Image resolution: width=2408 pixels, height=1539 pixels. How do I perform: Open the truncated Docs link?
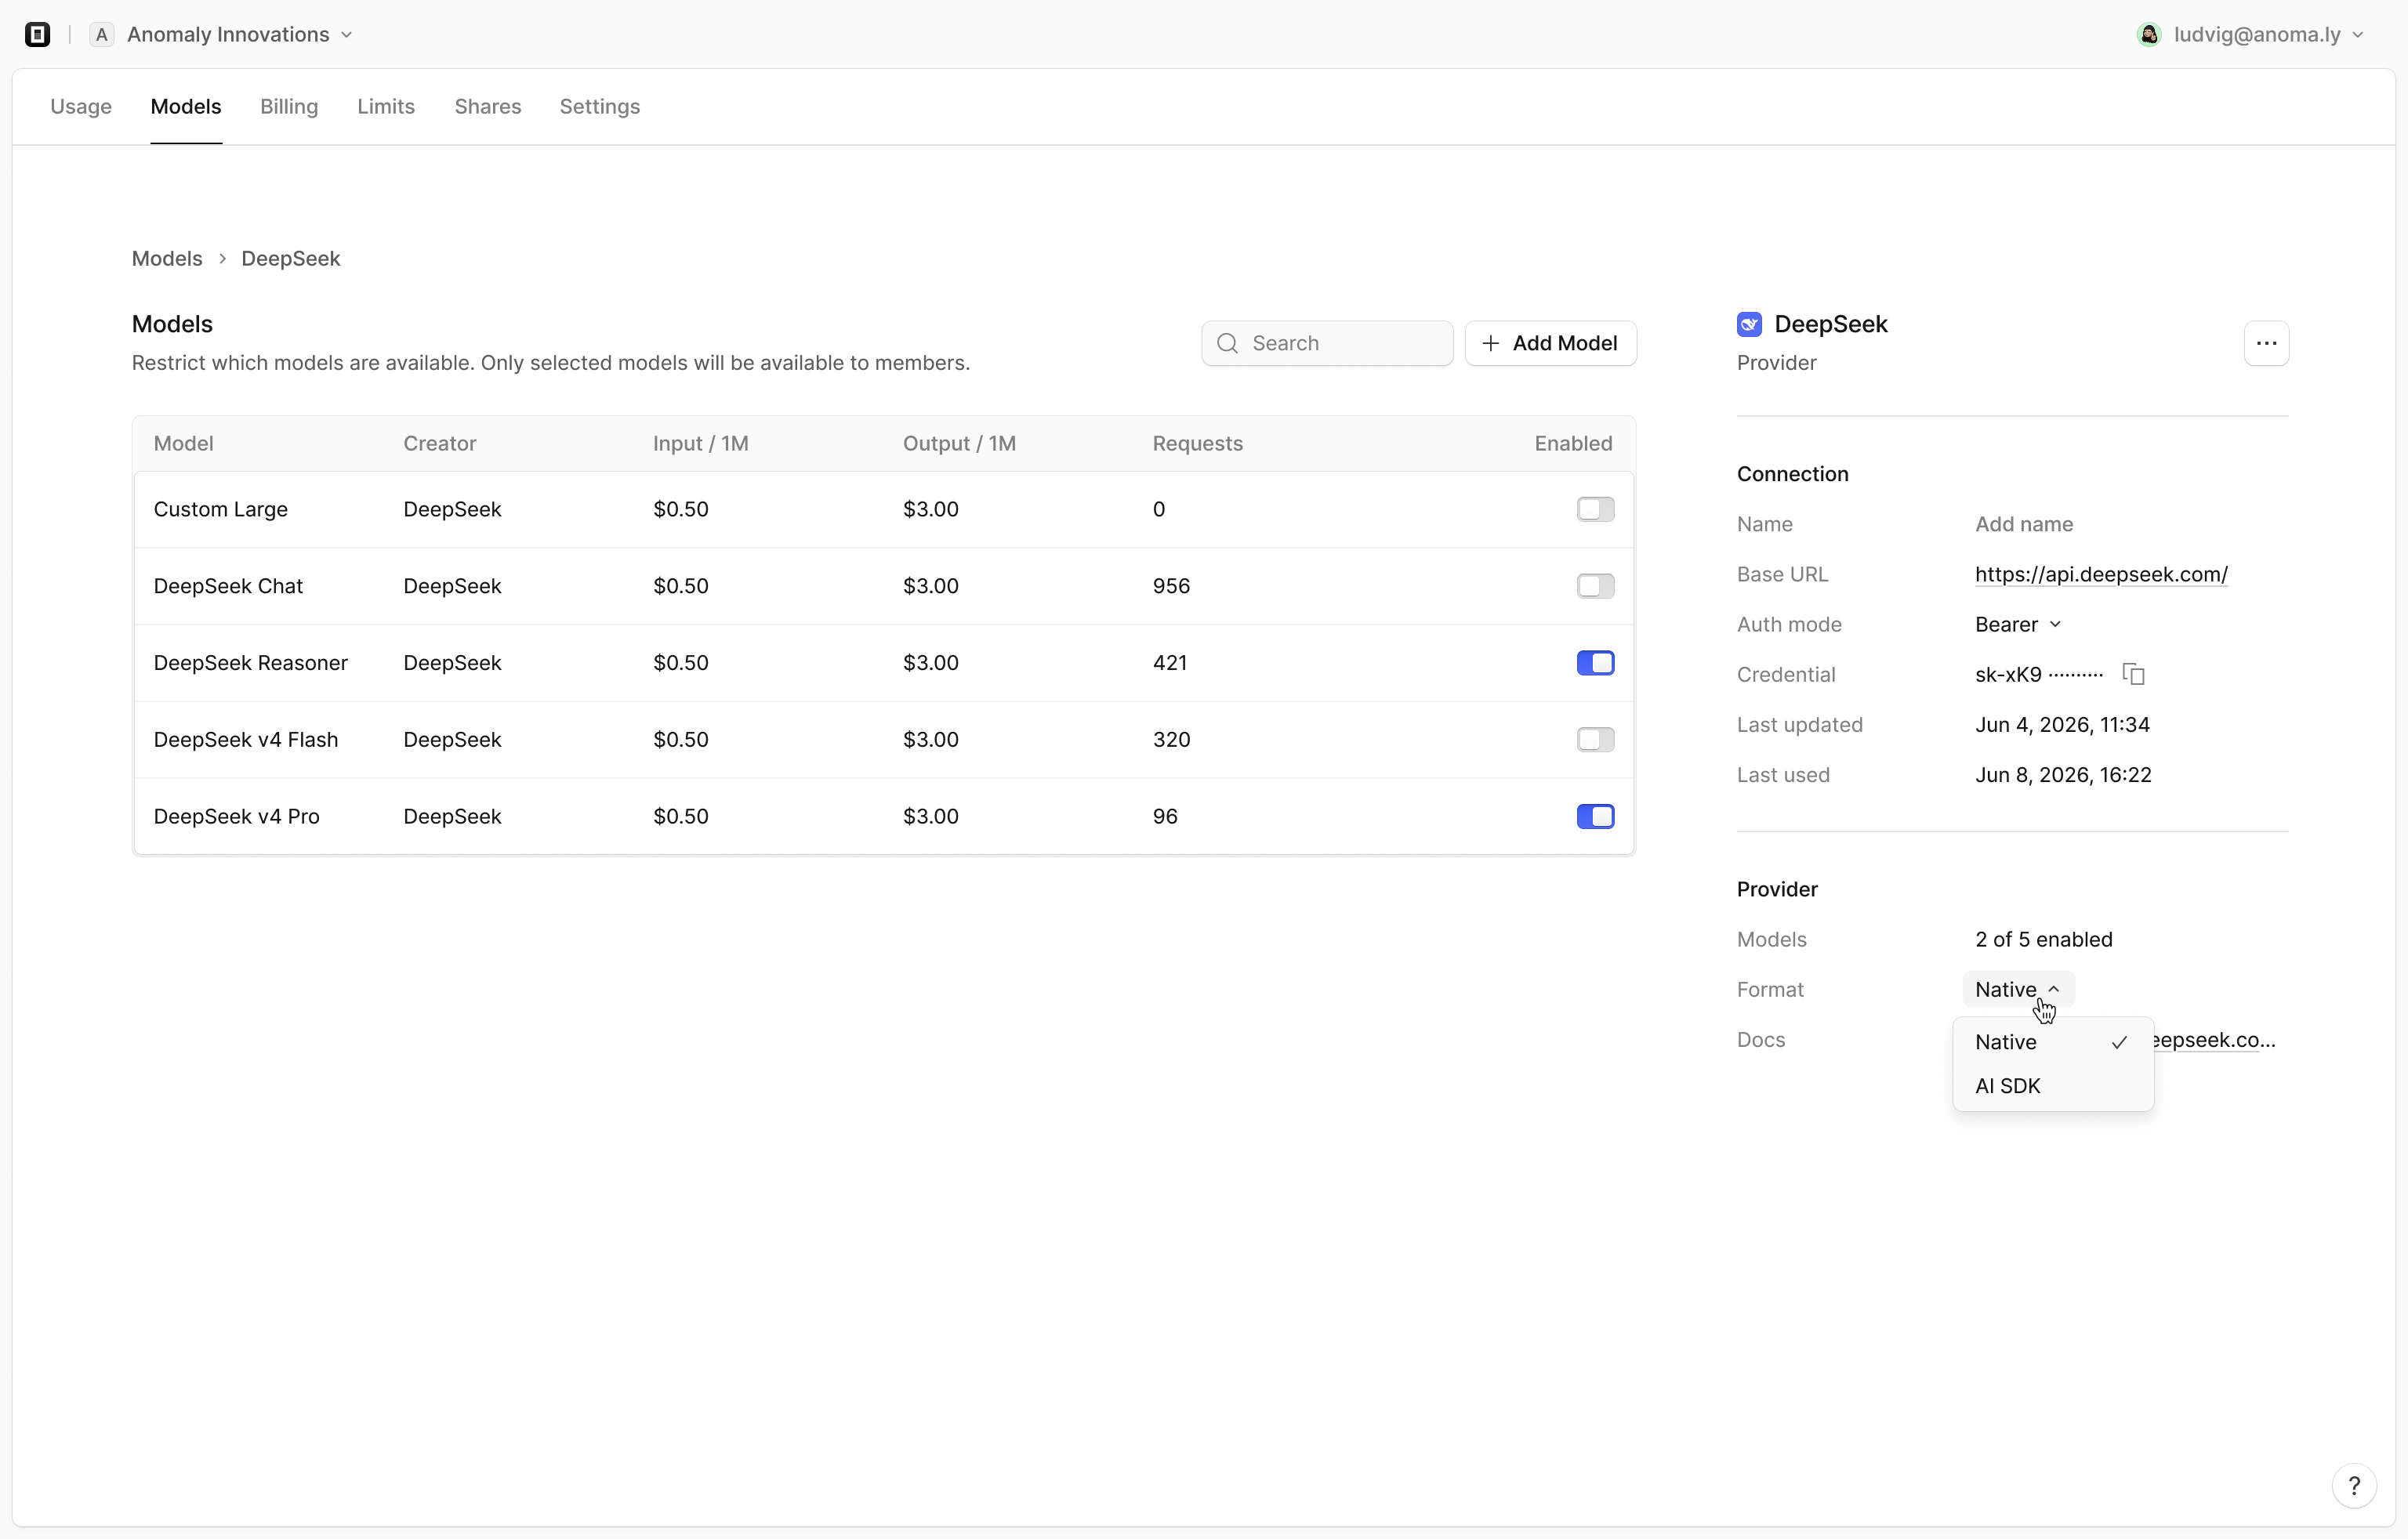click(2215, 1040)
